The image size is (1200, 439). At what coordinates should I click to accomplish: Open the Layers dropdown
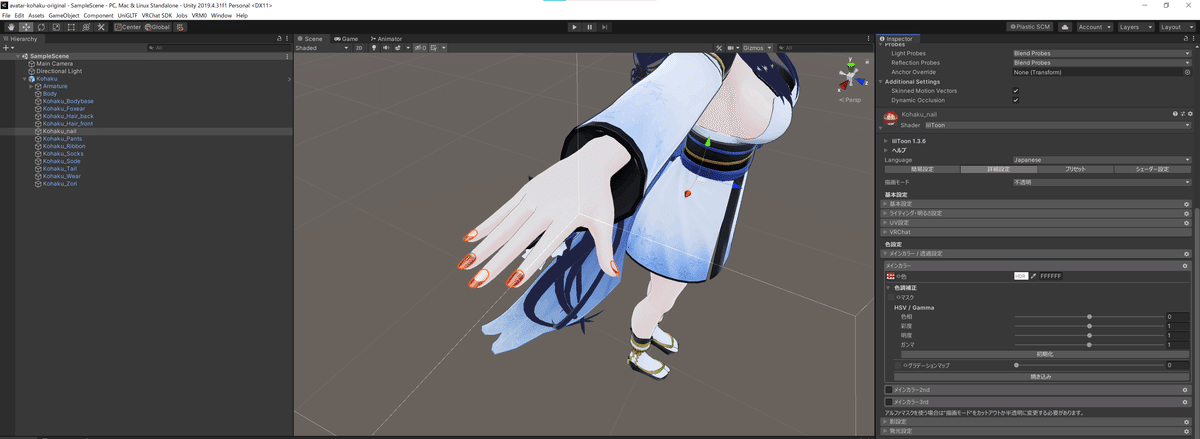tap(1135, 27)
